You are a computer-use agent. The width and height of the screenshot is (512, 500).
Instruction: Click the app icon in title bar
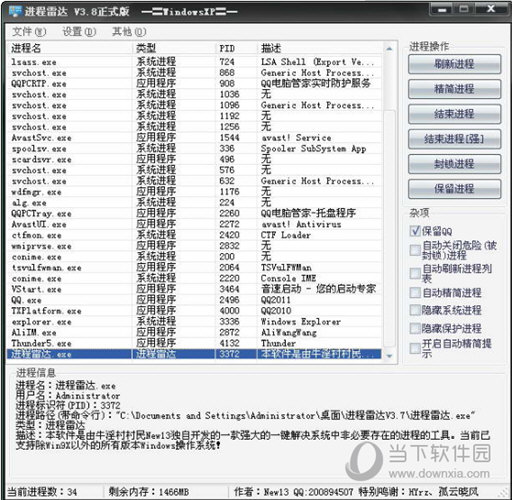15,11
